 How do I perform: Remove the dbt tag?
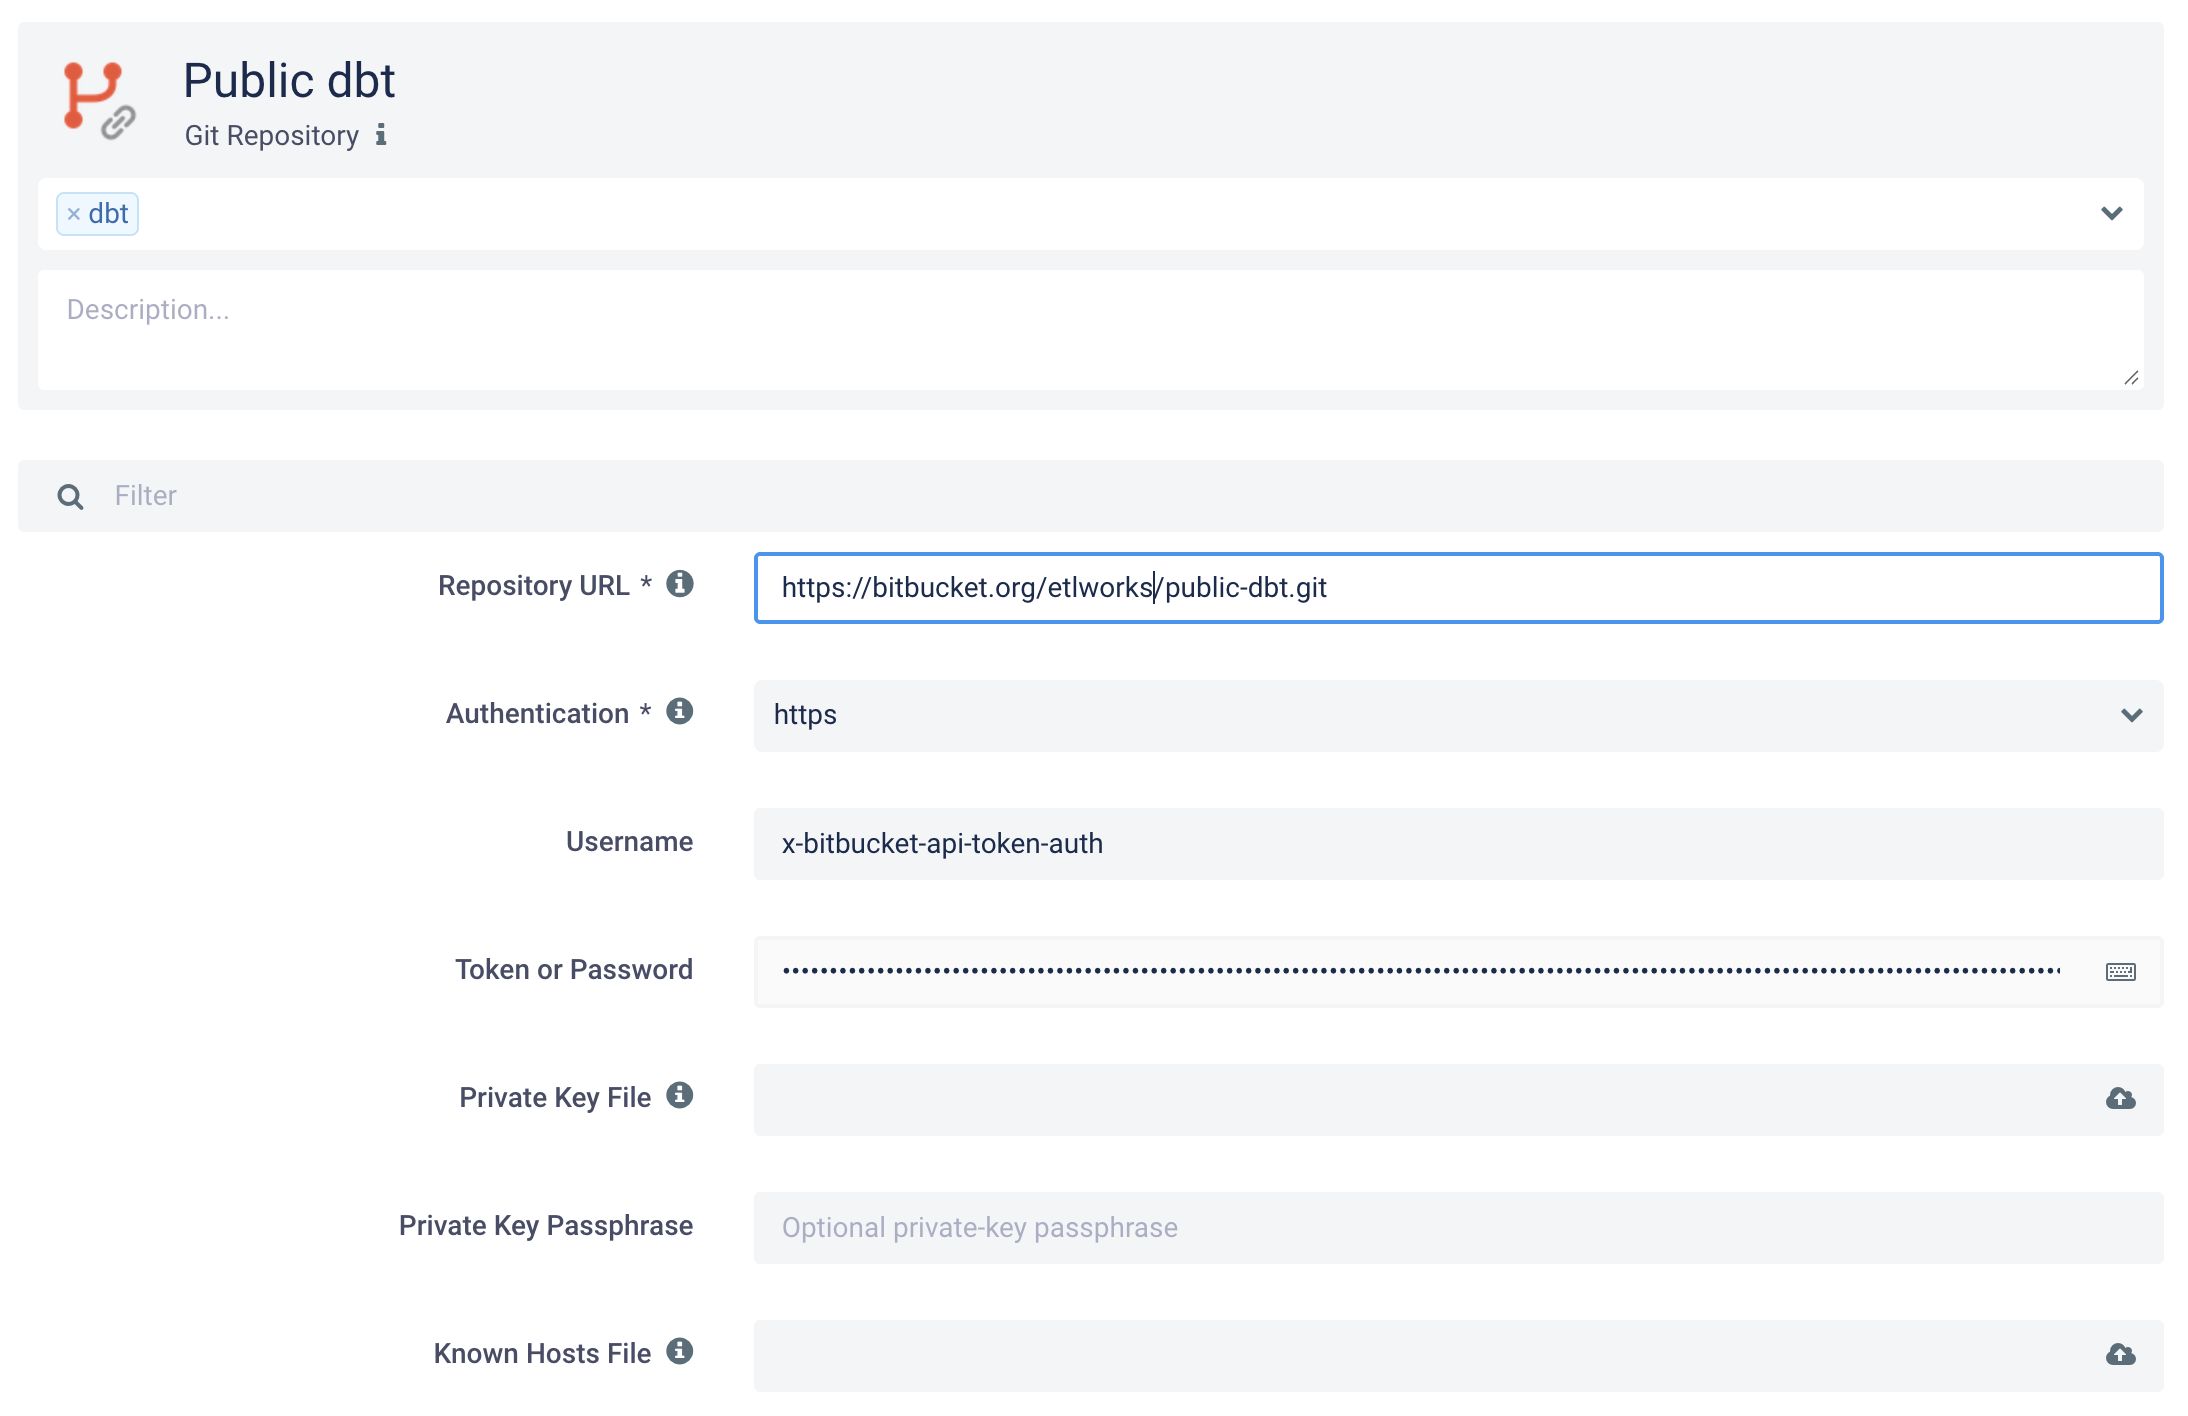tap(74, 214)
